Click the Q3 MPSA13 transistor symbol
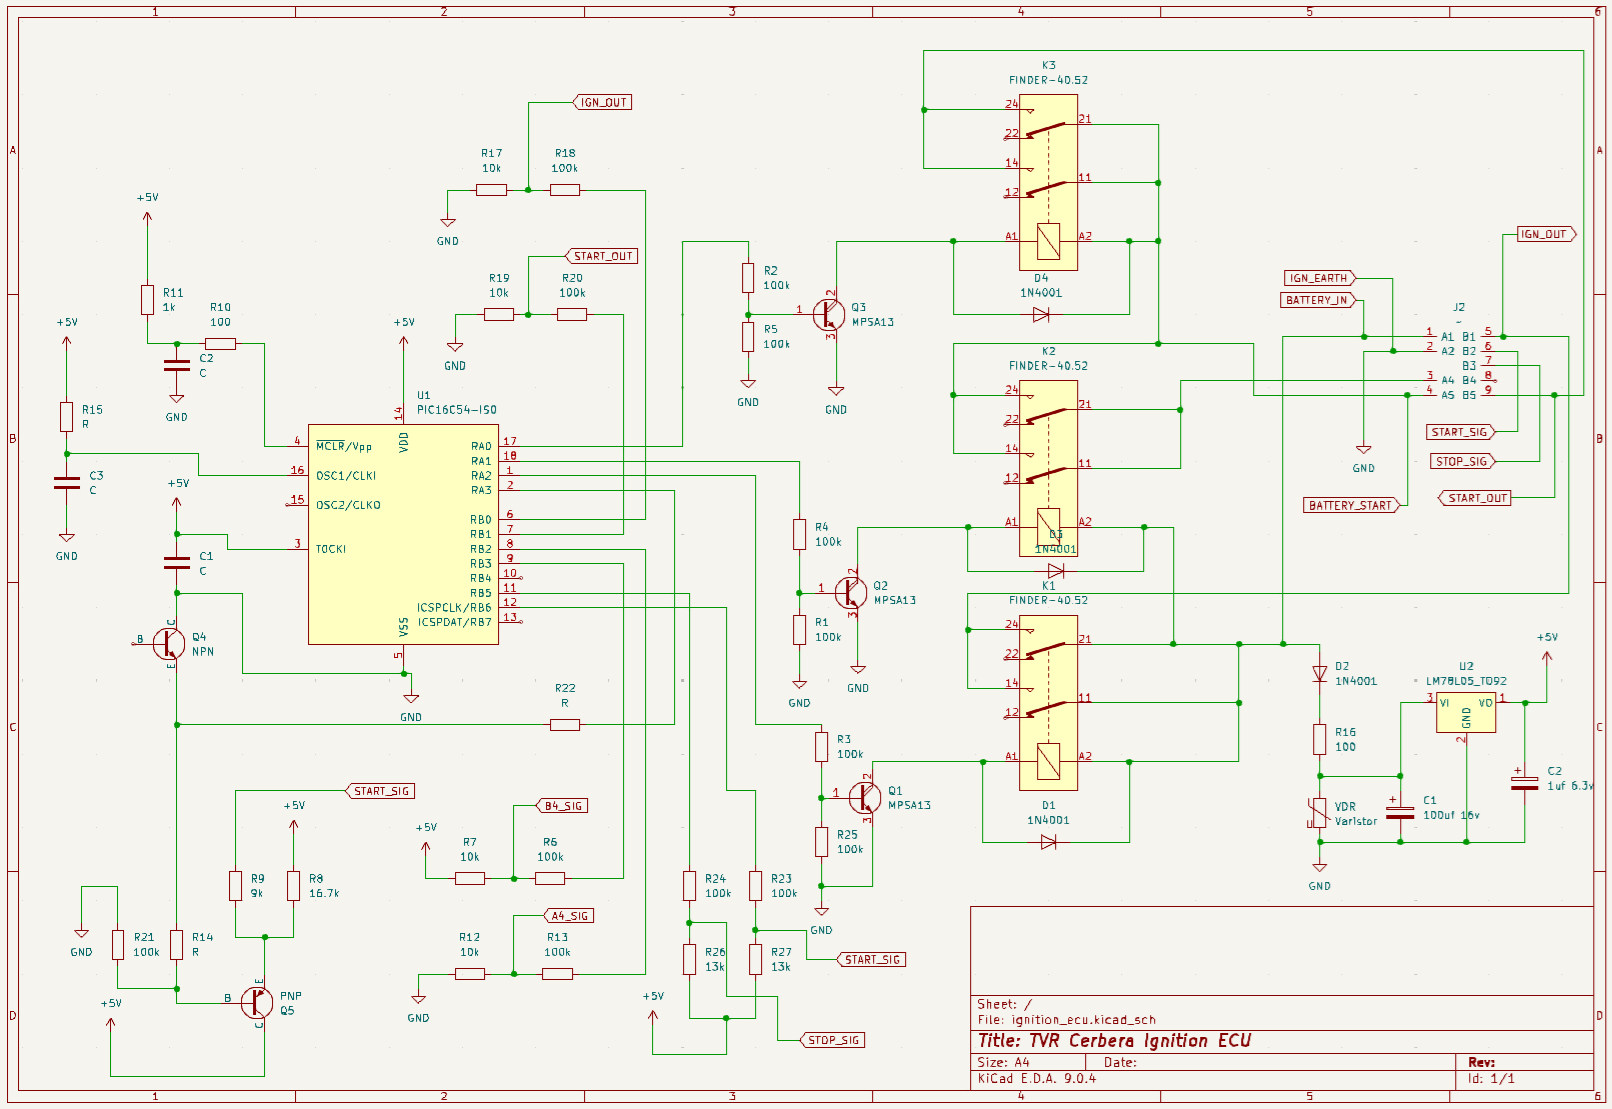 point(829,314)
